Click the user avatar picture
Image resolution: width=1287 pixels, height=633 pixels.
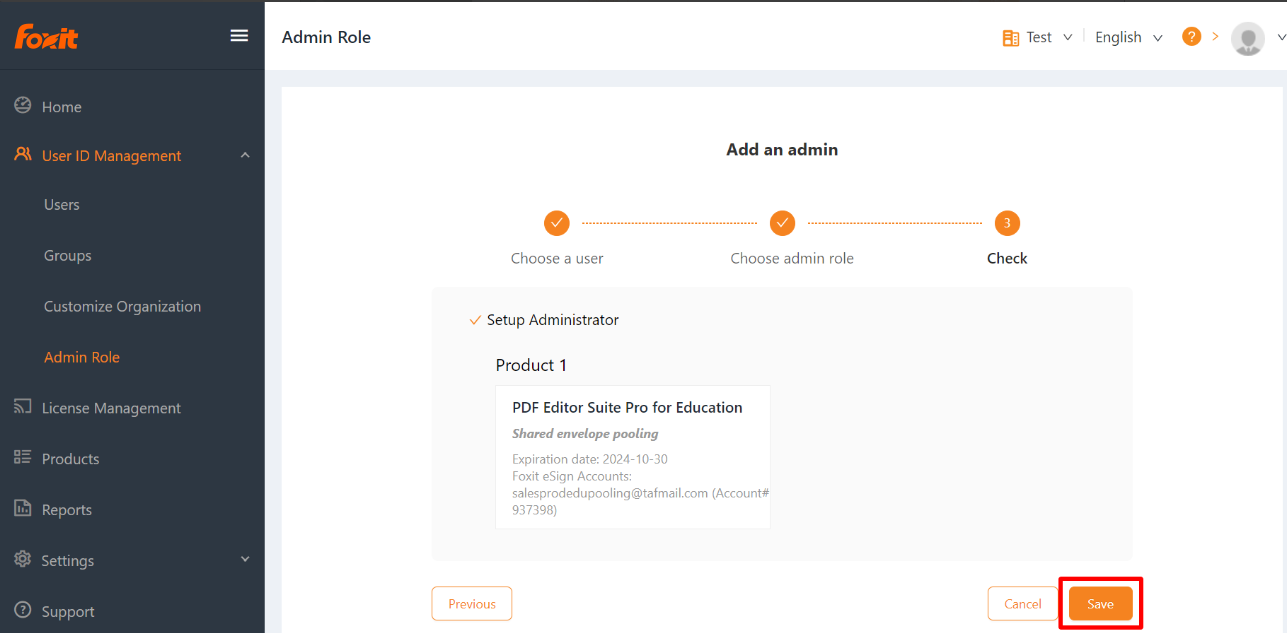click(1248, 38)
